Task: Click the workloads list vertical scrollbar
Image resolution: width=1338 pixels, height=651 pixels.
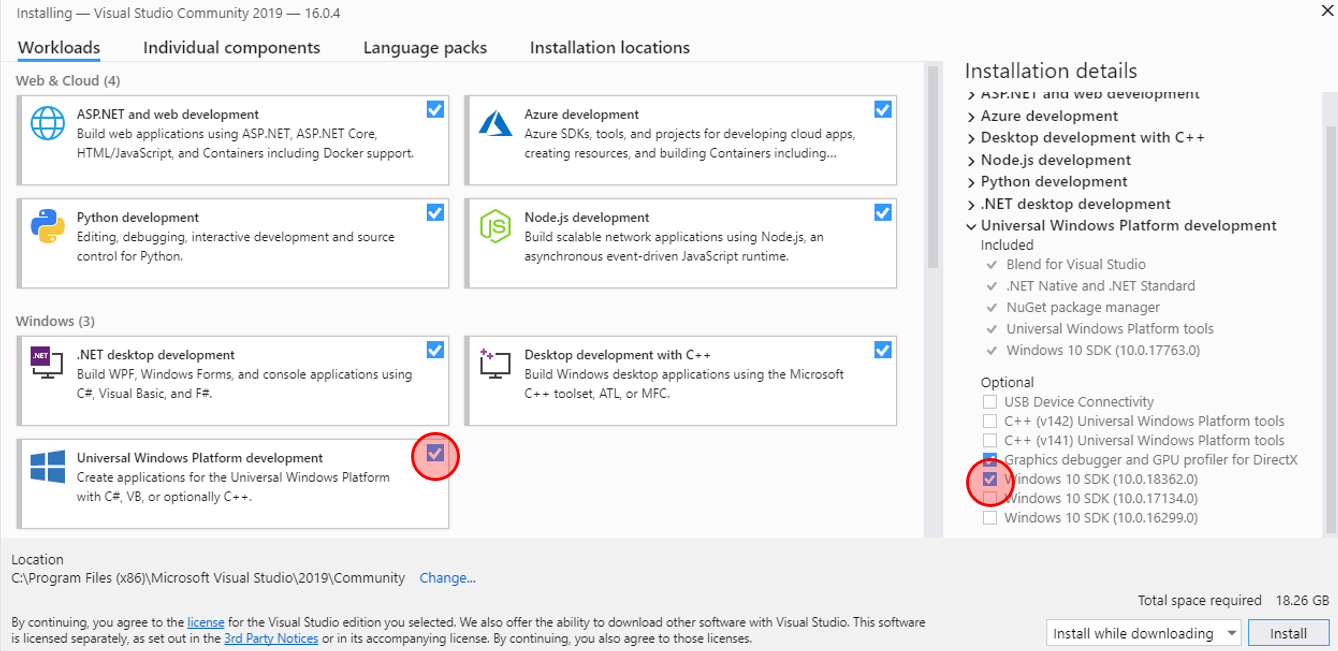Action: (933, 167)
